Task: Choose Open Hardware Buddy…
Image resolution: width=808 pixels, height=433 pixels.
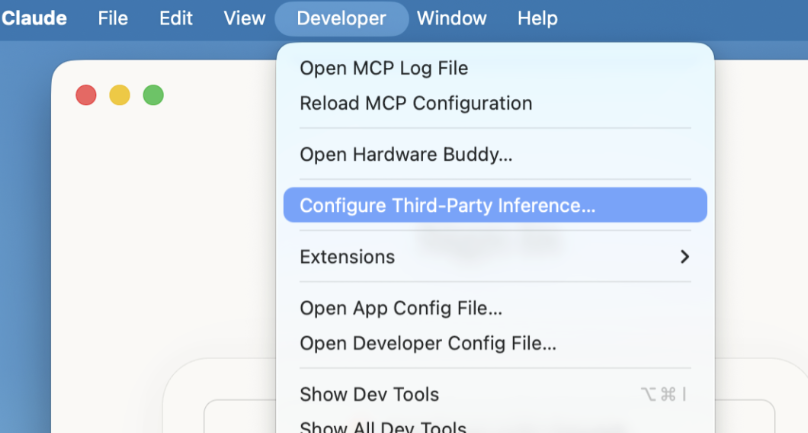Action: pos(495,154)
